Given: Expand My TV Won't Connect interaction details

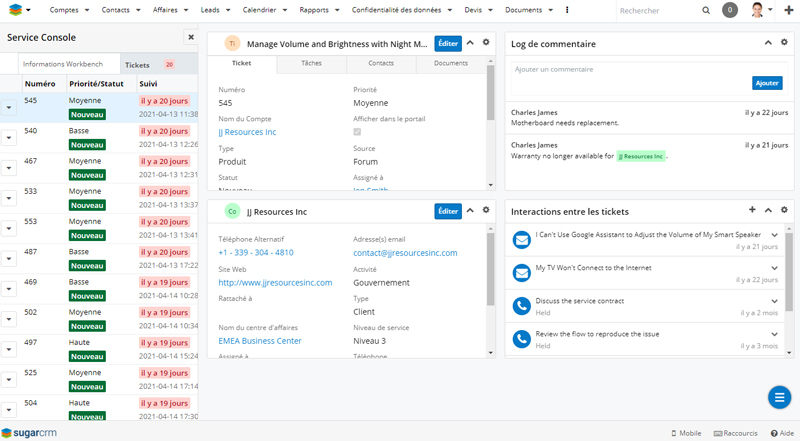Looking at the screenshot, I should pos(774,268).
